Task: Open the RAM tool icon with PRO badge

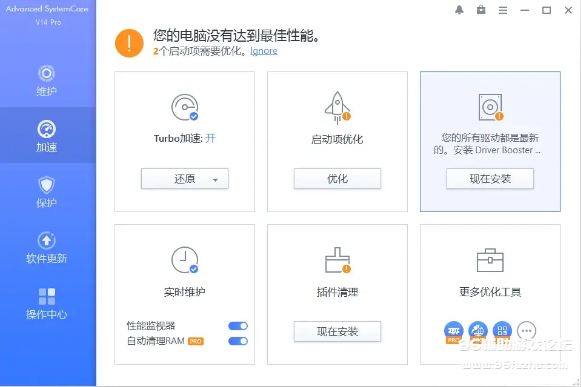Action: coord(454,331)
